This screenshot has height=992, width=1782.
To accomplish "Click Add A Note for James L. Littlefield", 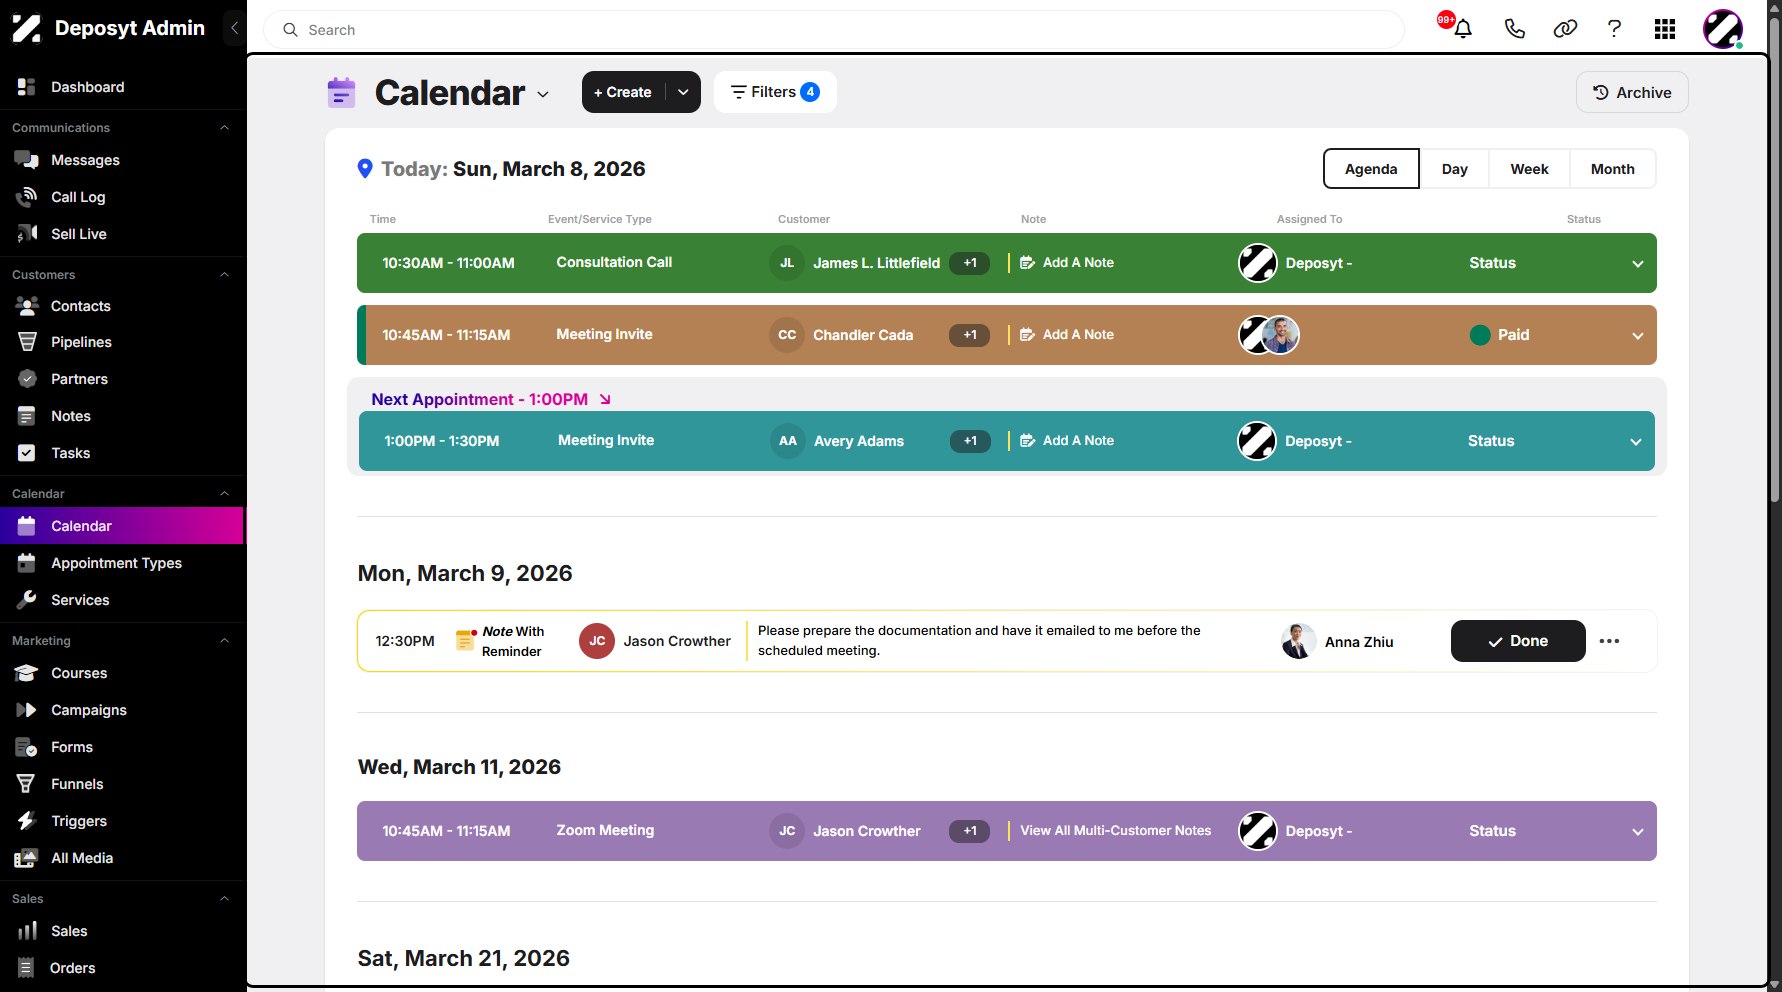I will (1067, 263).
